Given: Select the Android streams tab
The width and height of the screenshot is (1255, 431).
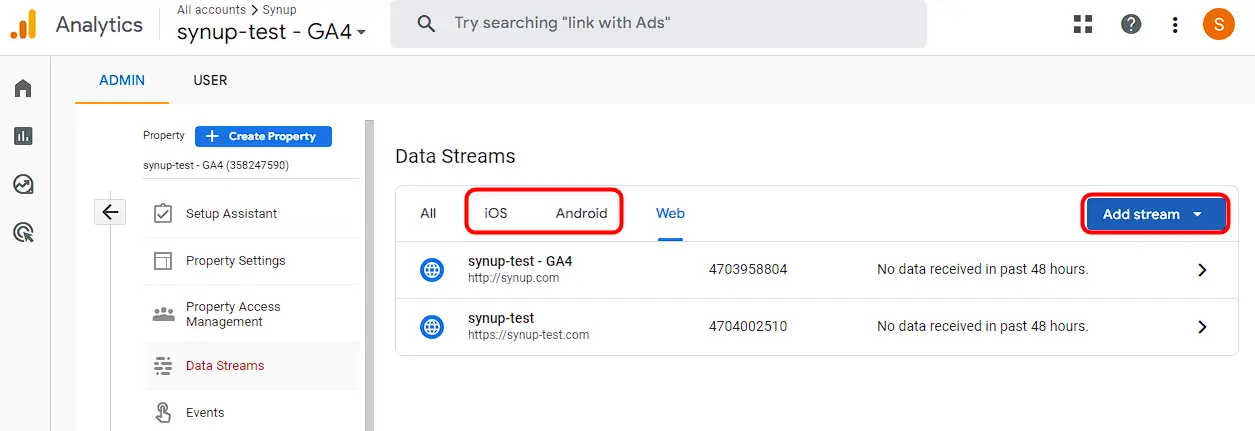Looking at the screenshot, I should (581, 213).
